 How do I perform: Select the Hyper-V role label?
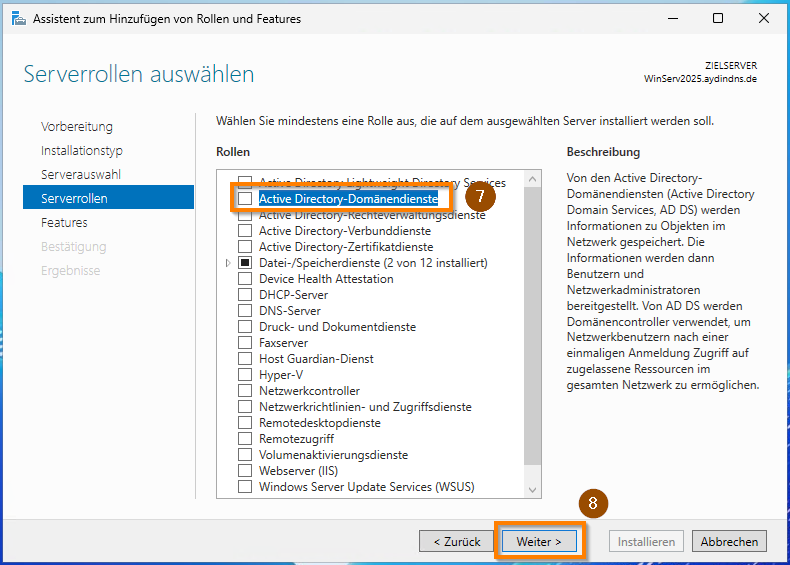click(281, 375)
